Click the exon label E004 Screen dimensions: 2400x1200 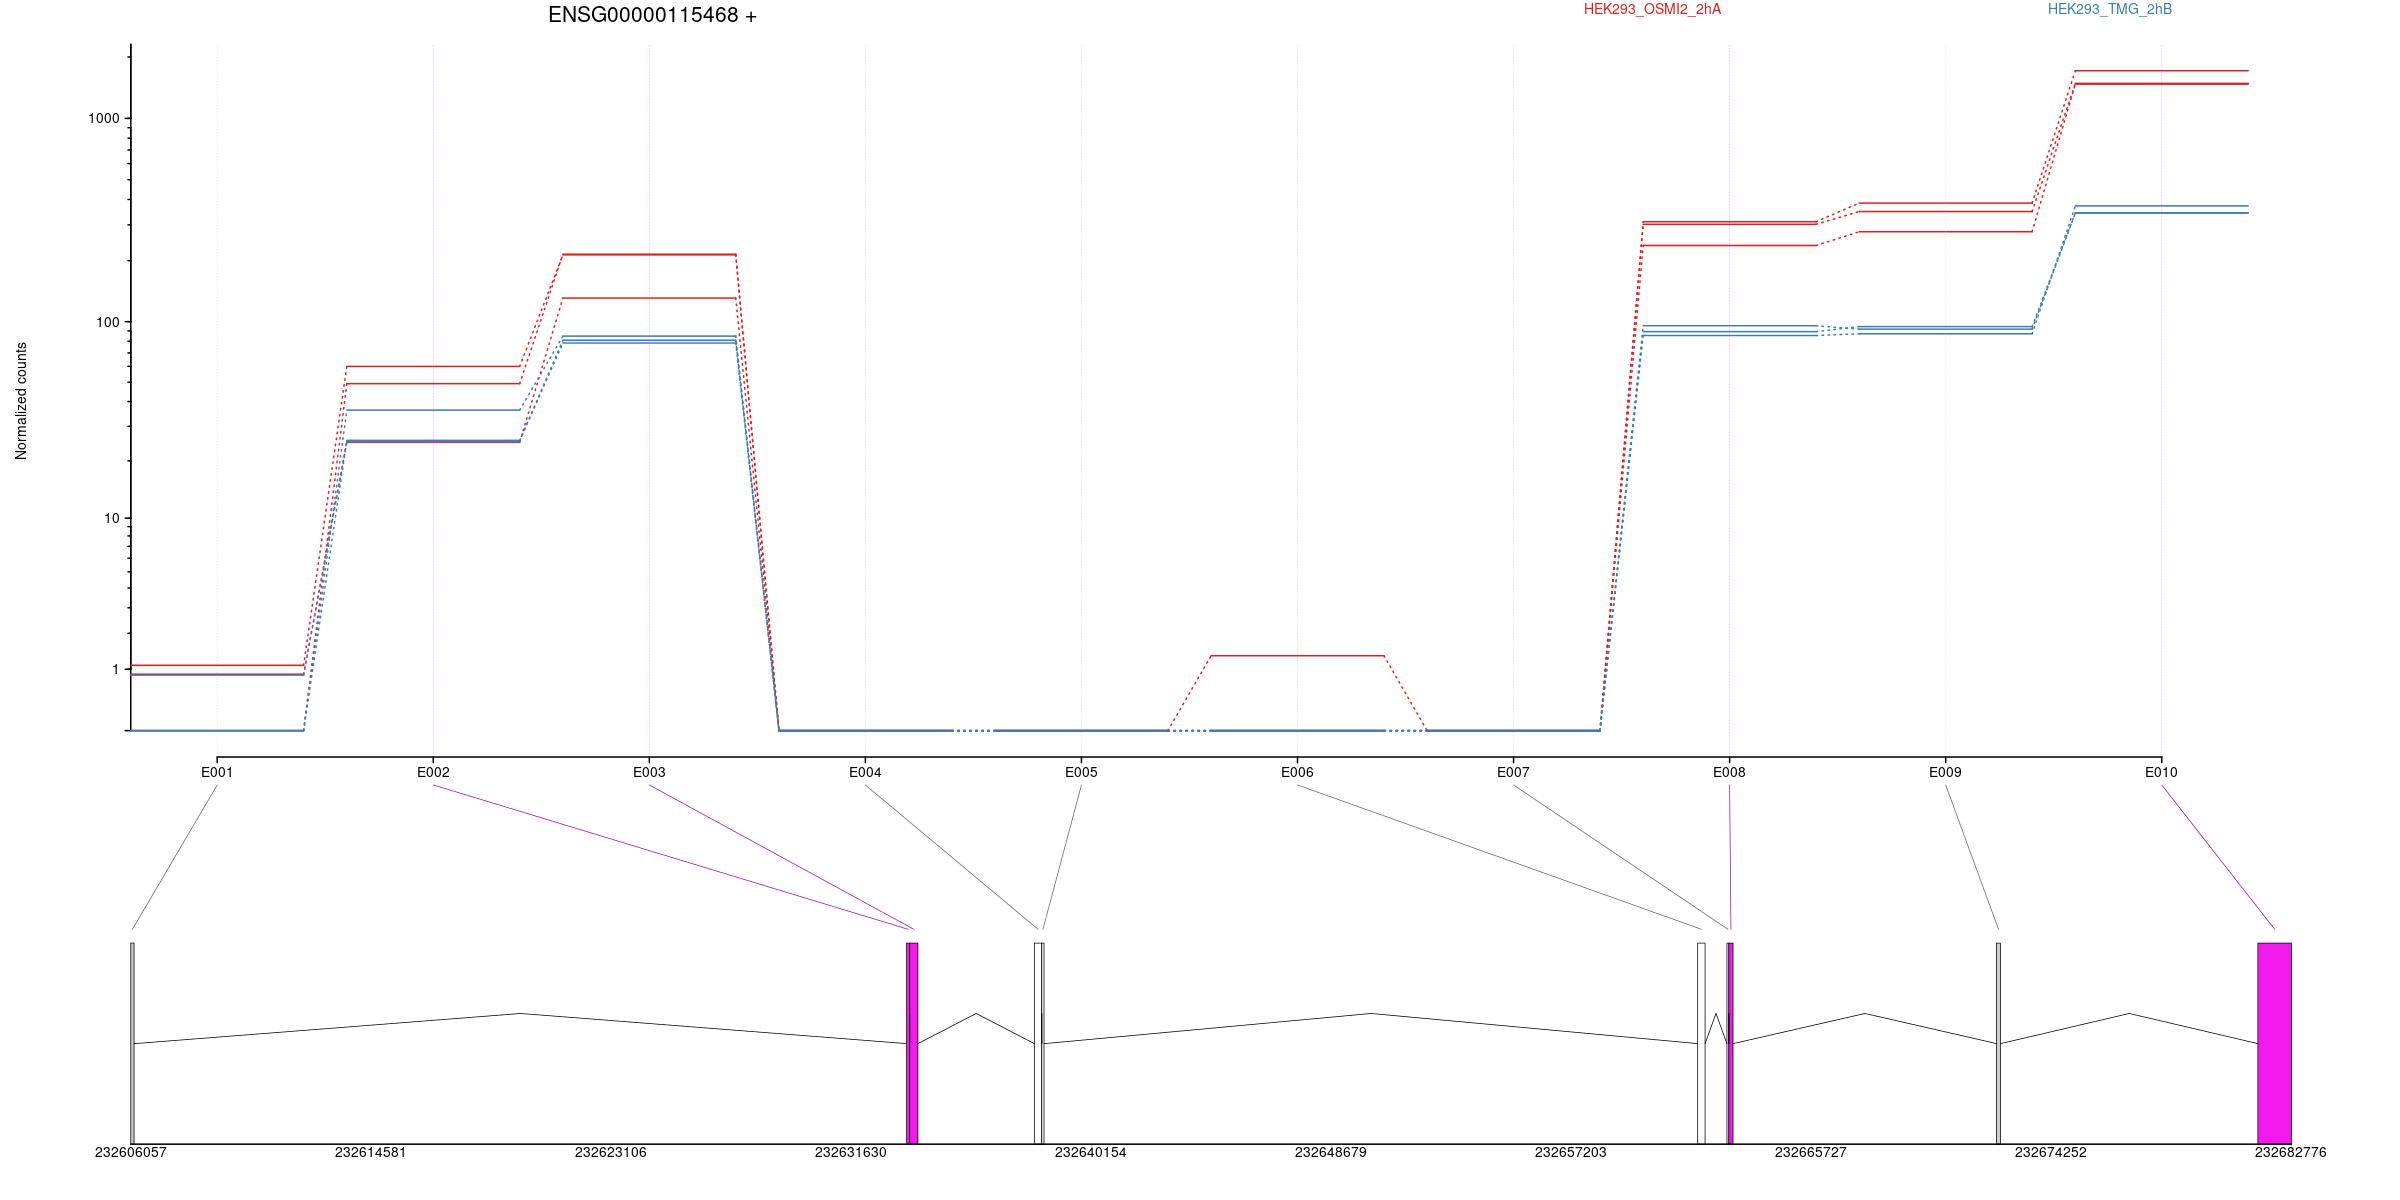point(865,772)
